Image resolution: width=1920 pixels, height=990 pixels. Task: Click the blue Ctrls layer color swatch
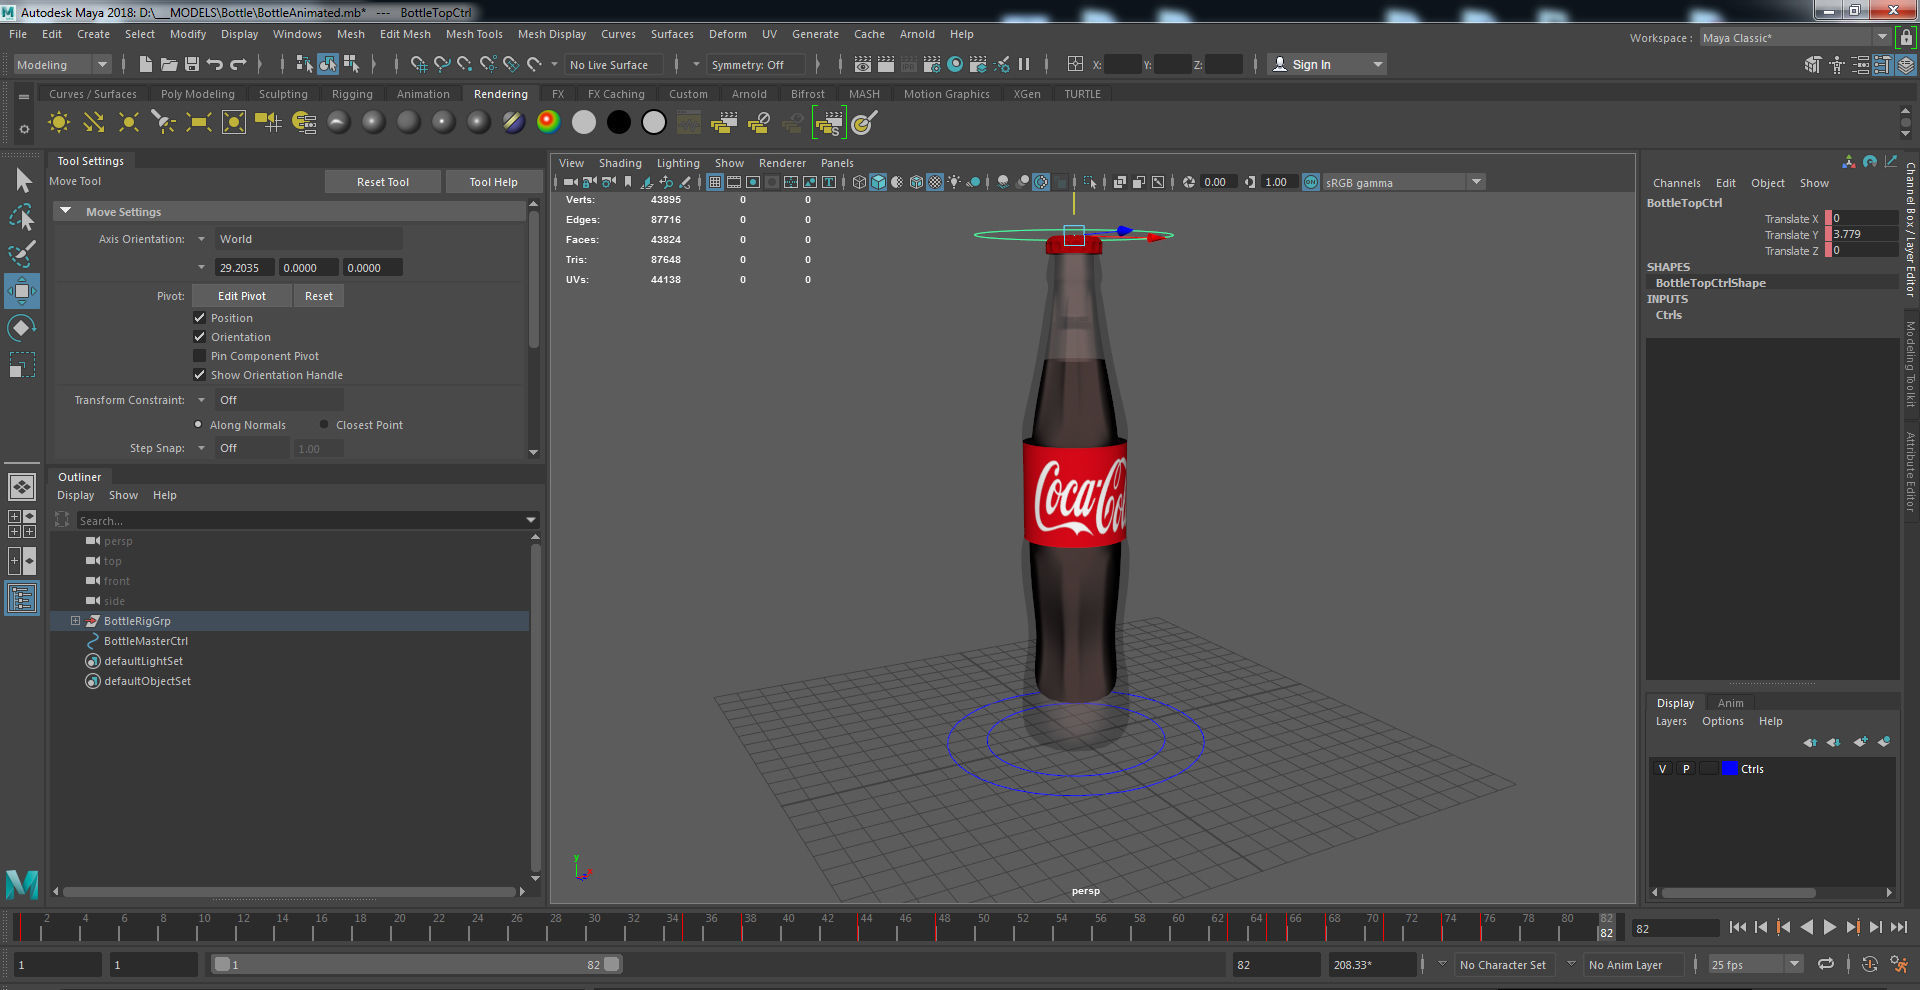click(1729, 769)
